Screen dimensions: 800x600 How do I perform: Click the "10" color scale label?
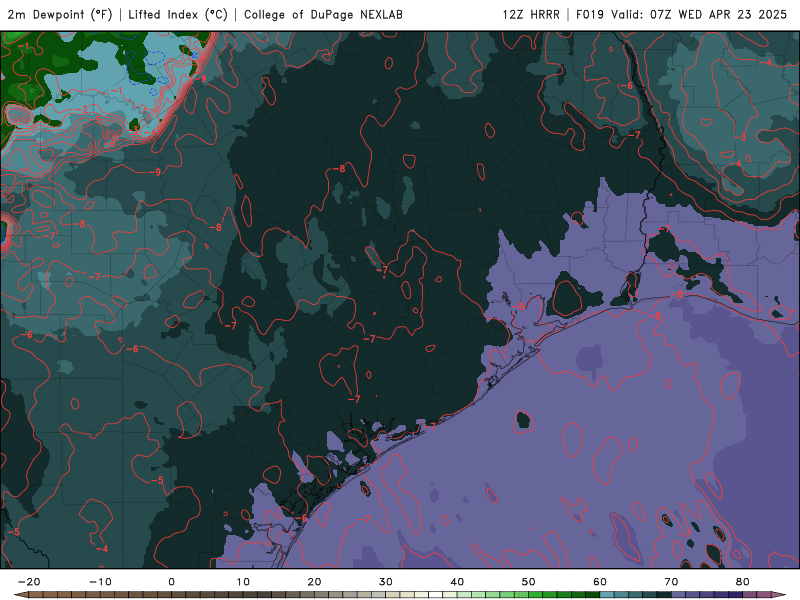243,582
